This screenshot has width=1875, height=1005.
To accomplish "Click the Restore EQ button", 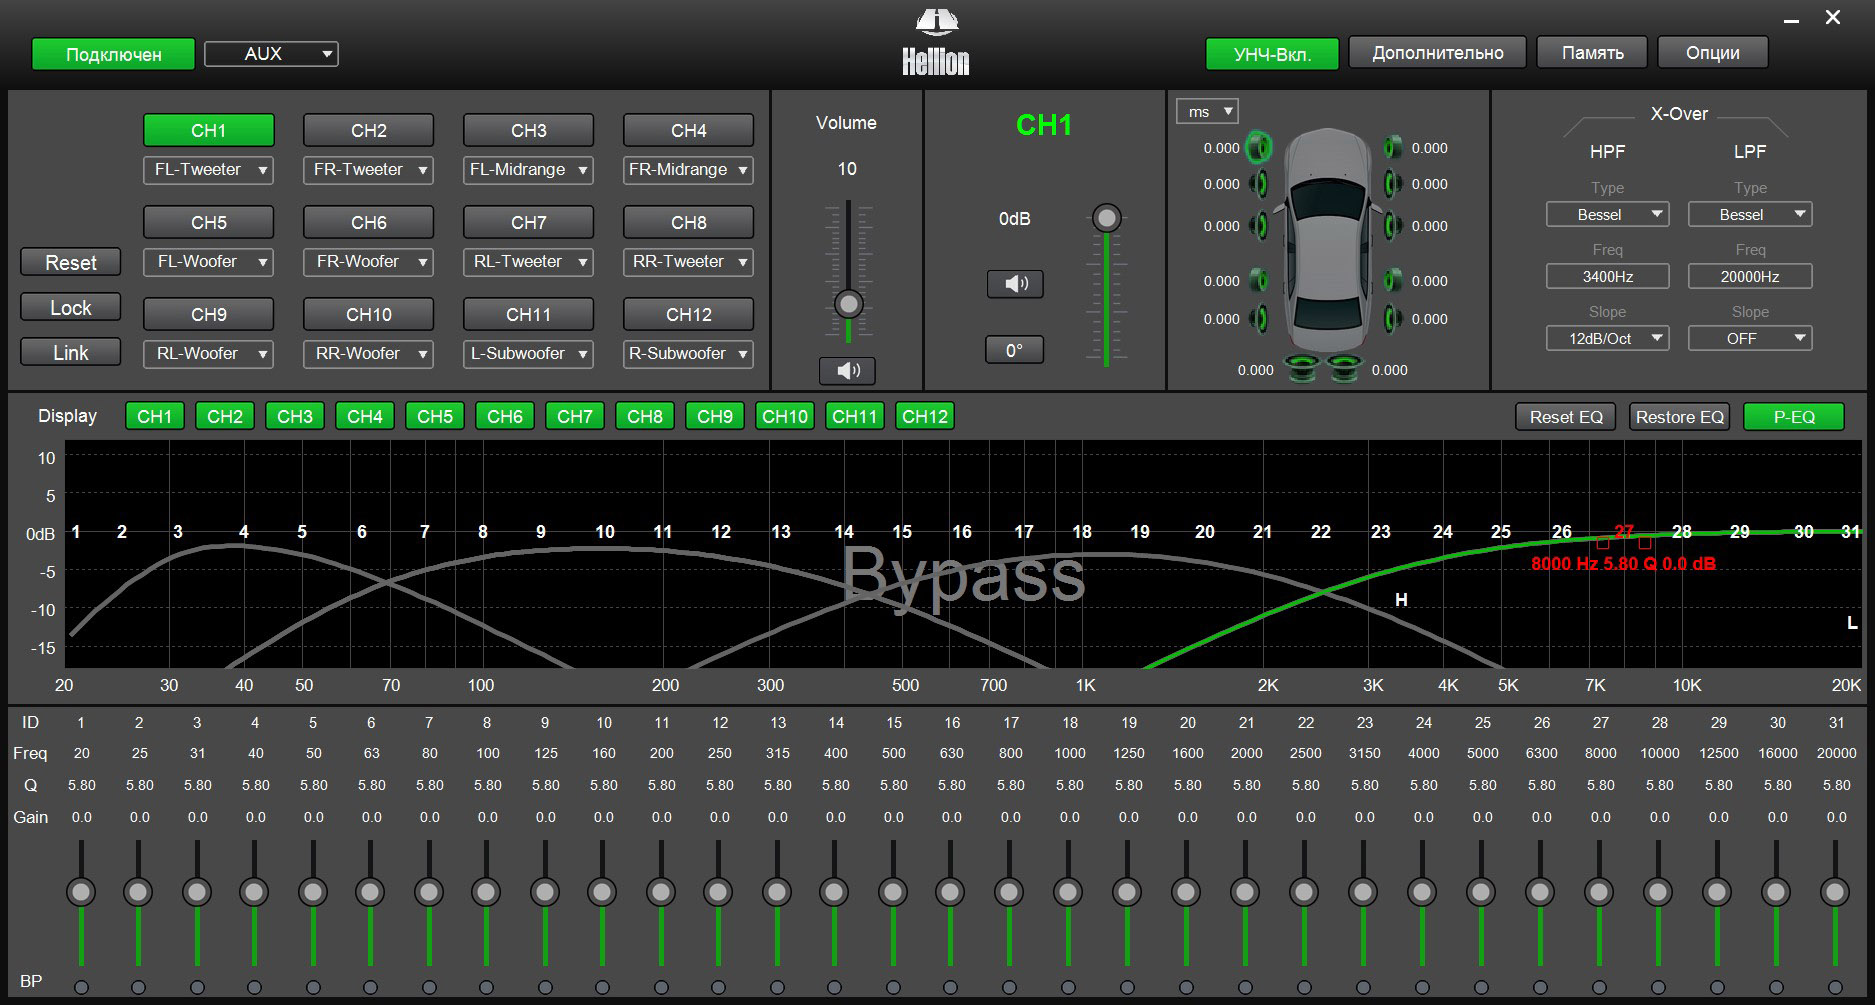I will coord(1680,417).
